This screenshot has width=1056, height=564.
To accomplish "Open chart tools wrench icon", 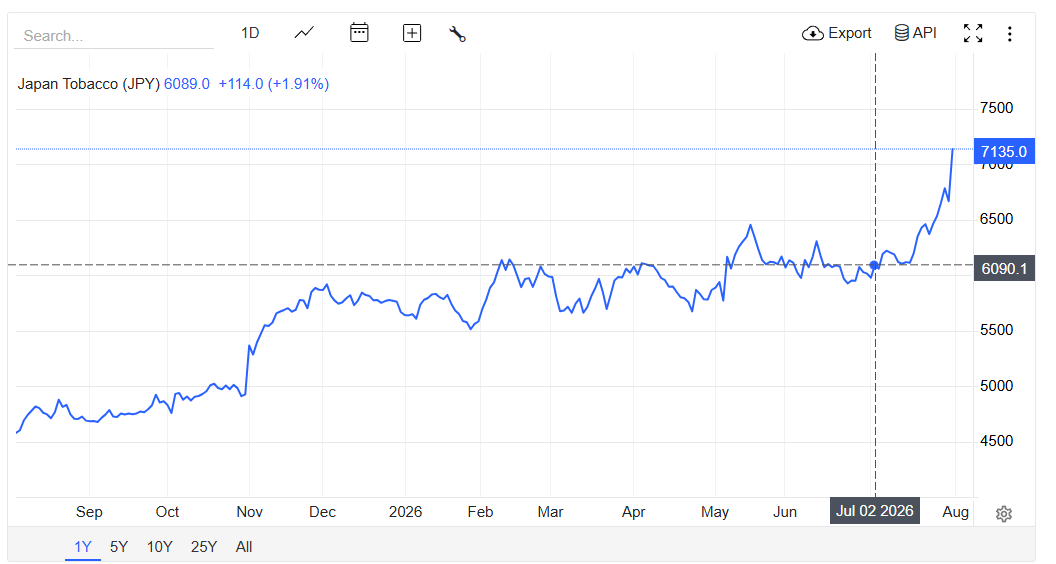I will pyautogui.click(x=457, y=34).
